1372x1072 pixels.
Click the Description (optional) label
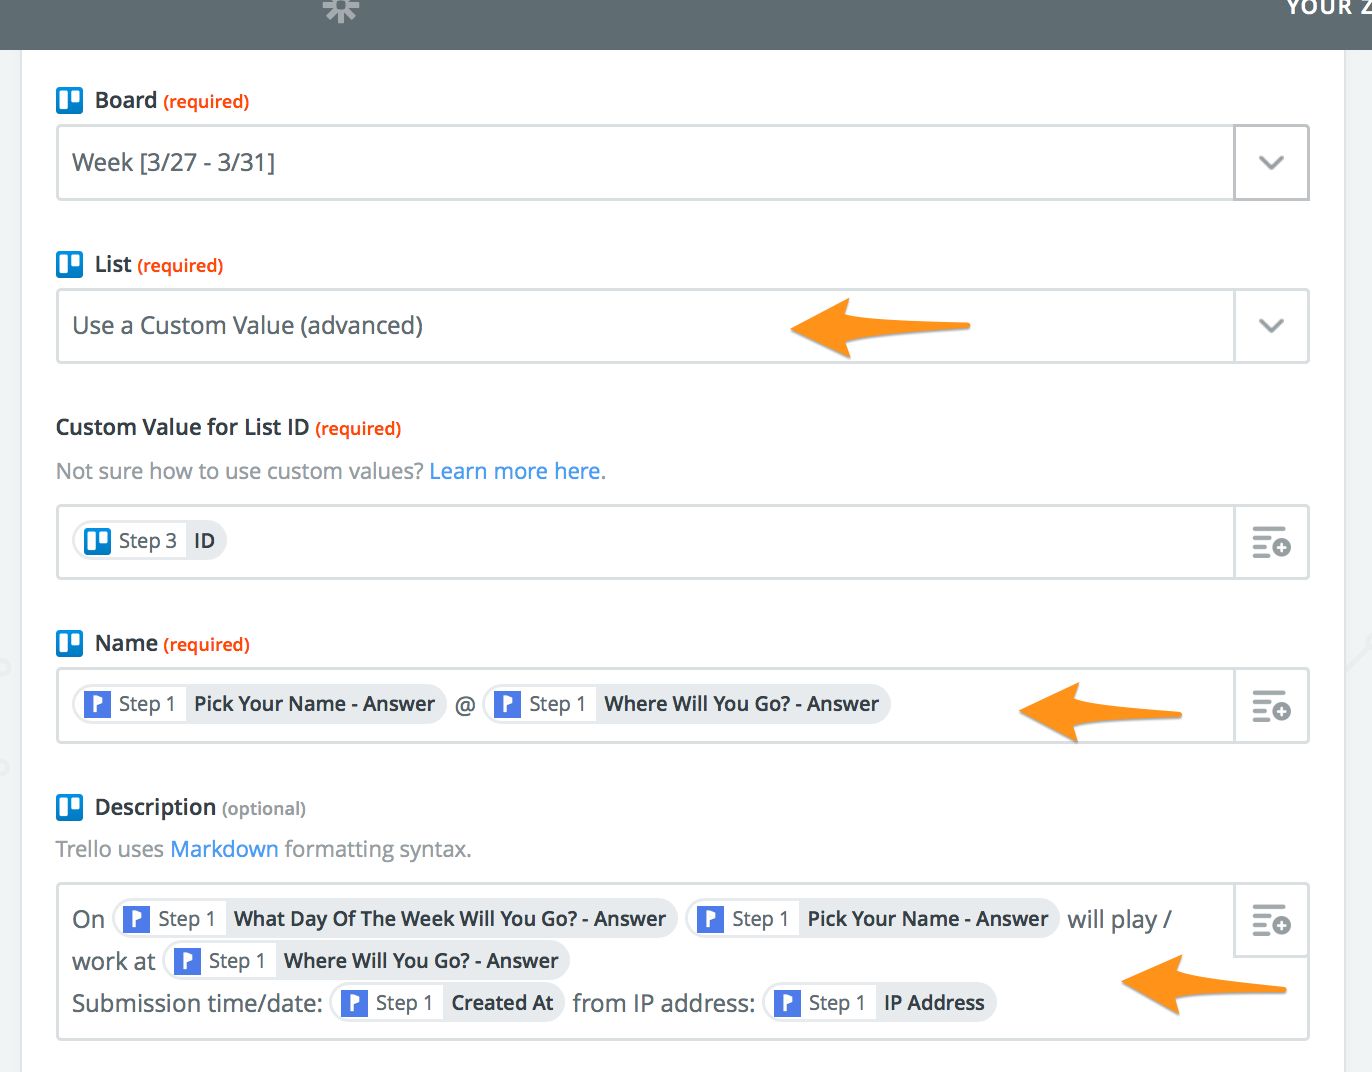[x=200, y=807]
